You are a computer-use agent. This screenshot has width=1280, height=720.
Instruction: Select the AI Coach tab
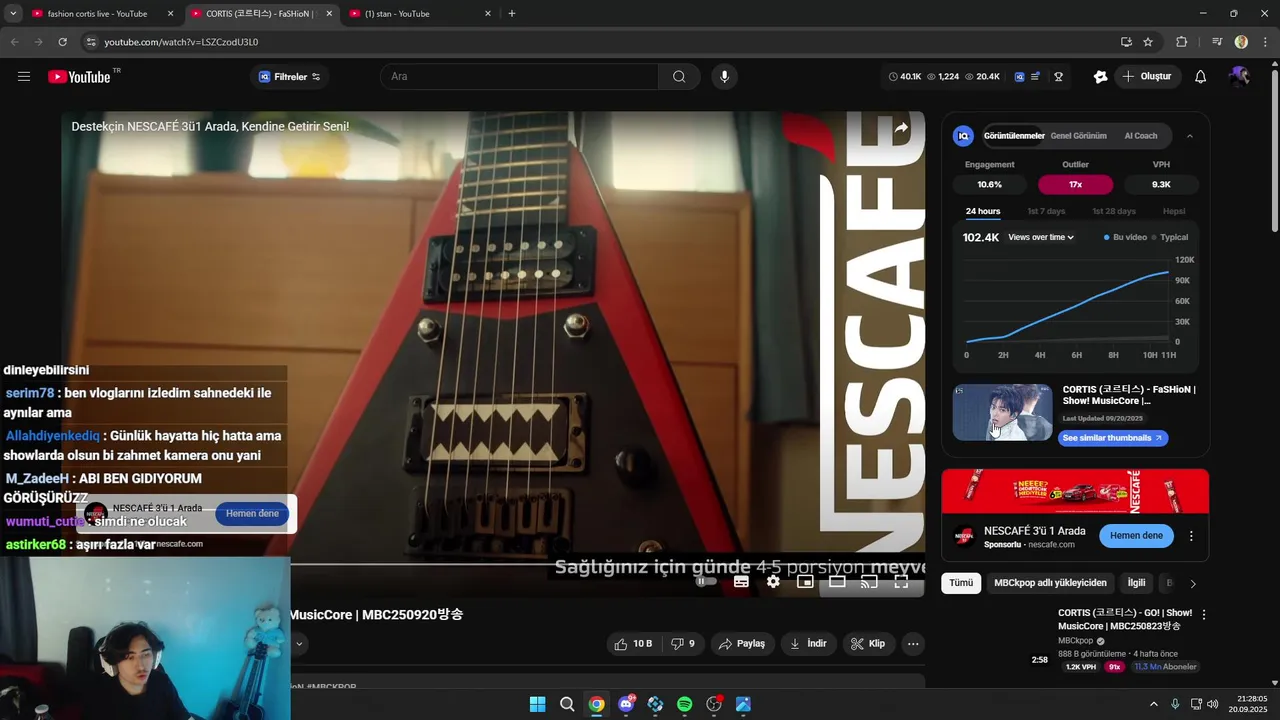[1141, 136]
